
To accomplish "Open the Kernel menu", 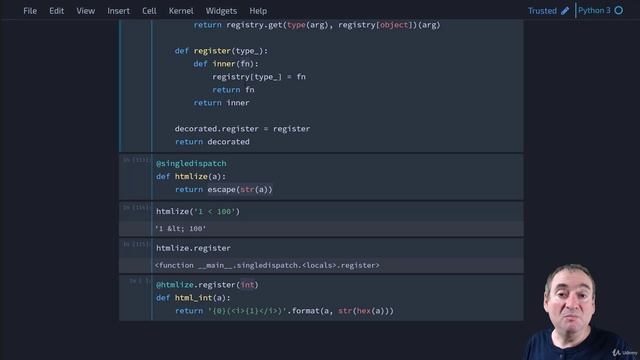I will click(181, 11).
